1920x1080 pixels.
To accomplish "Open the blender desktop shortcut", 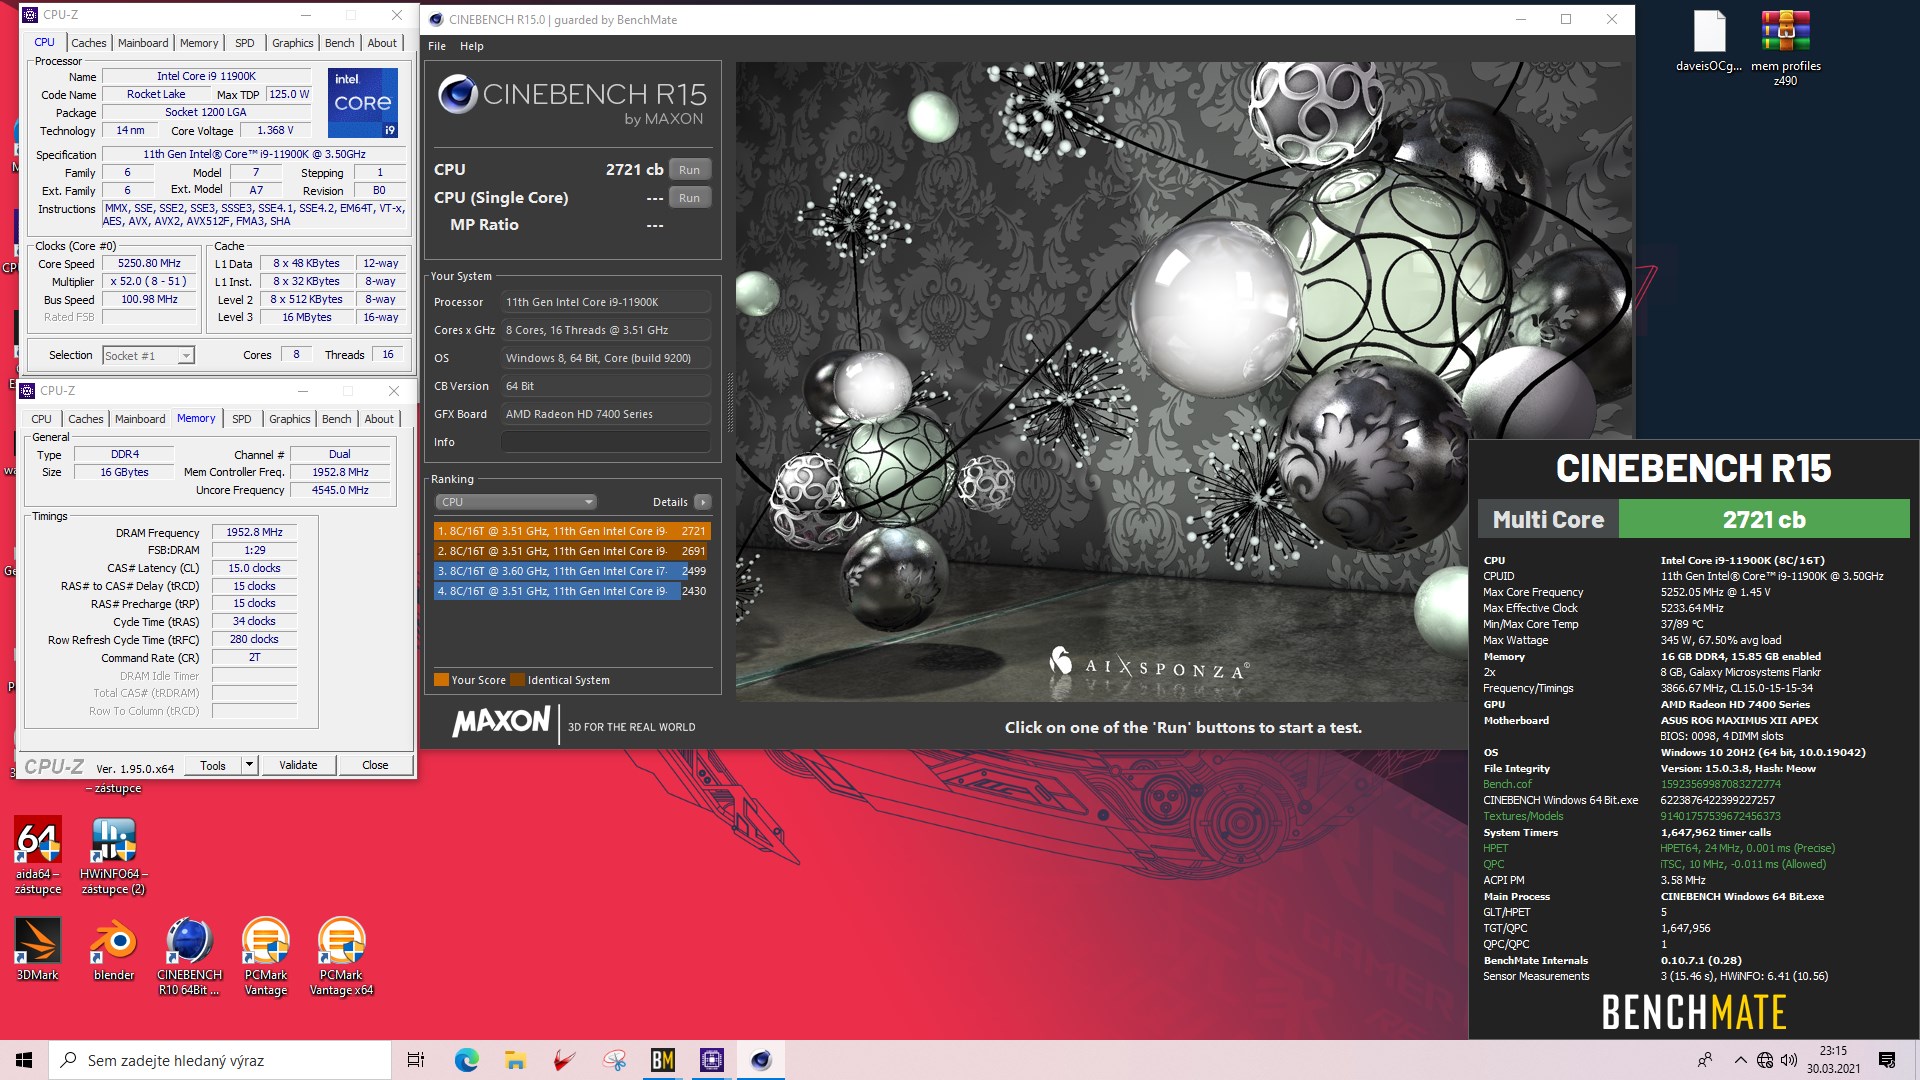I will [113, 949].
